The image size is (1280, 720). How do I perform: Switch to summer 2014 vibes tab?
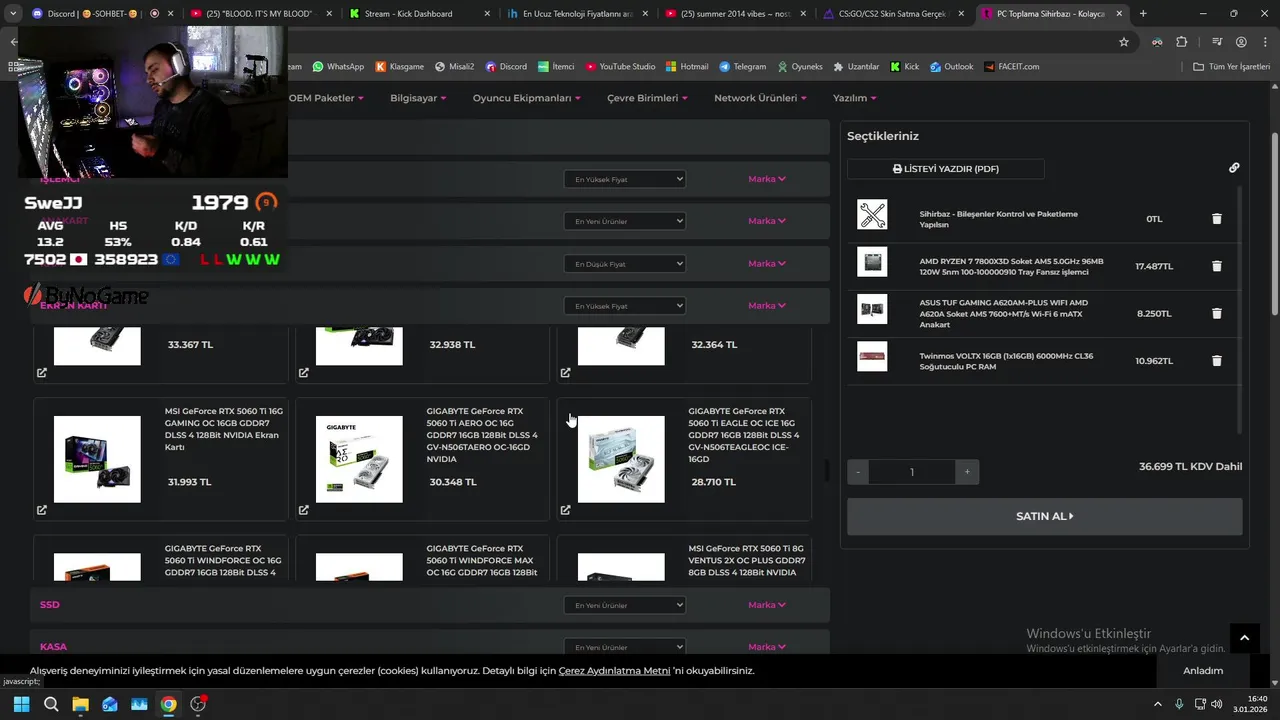click(733, 14)
